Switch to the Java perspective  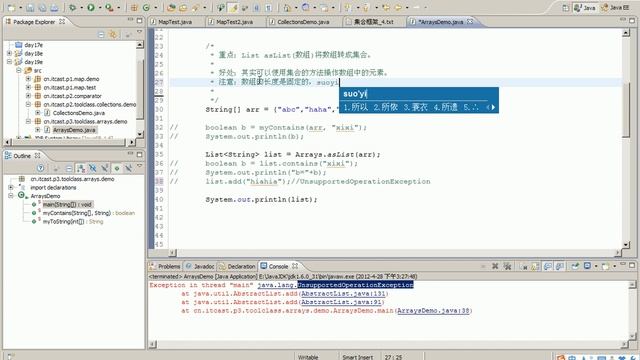coord(585,7)
